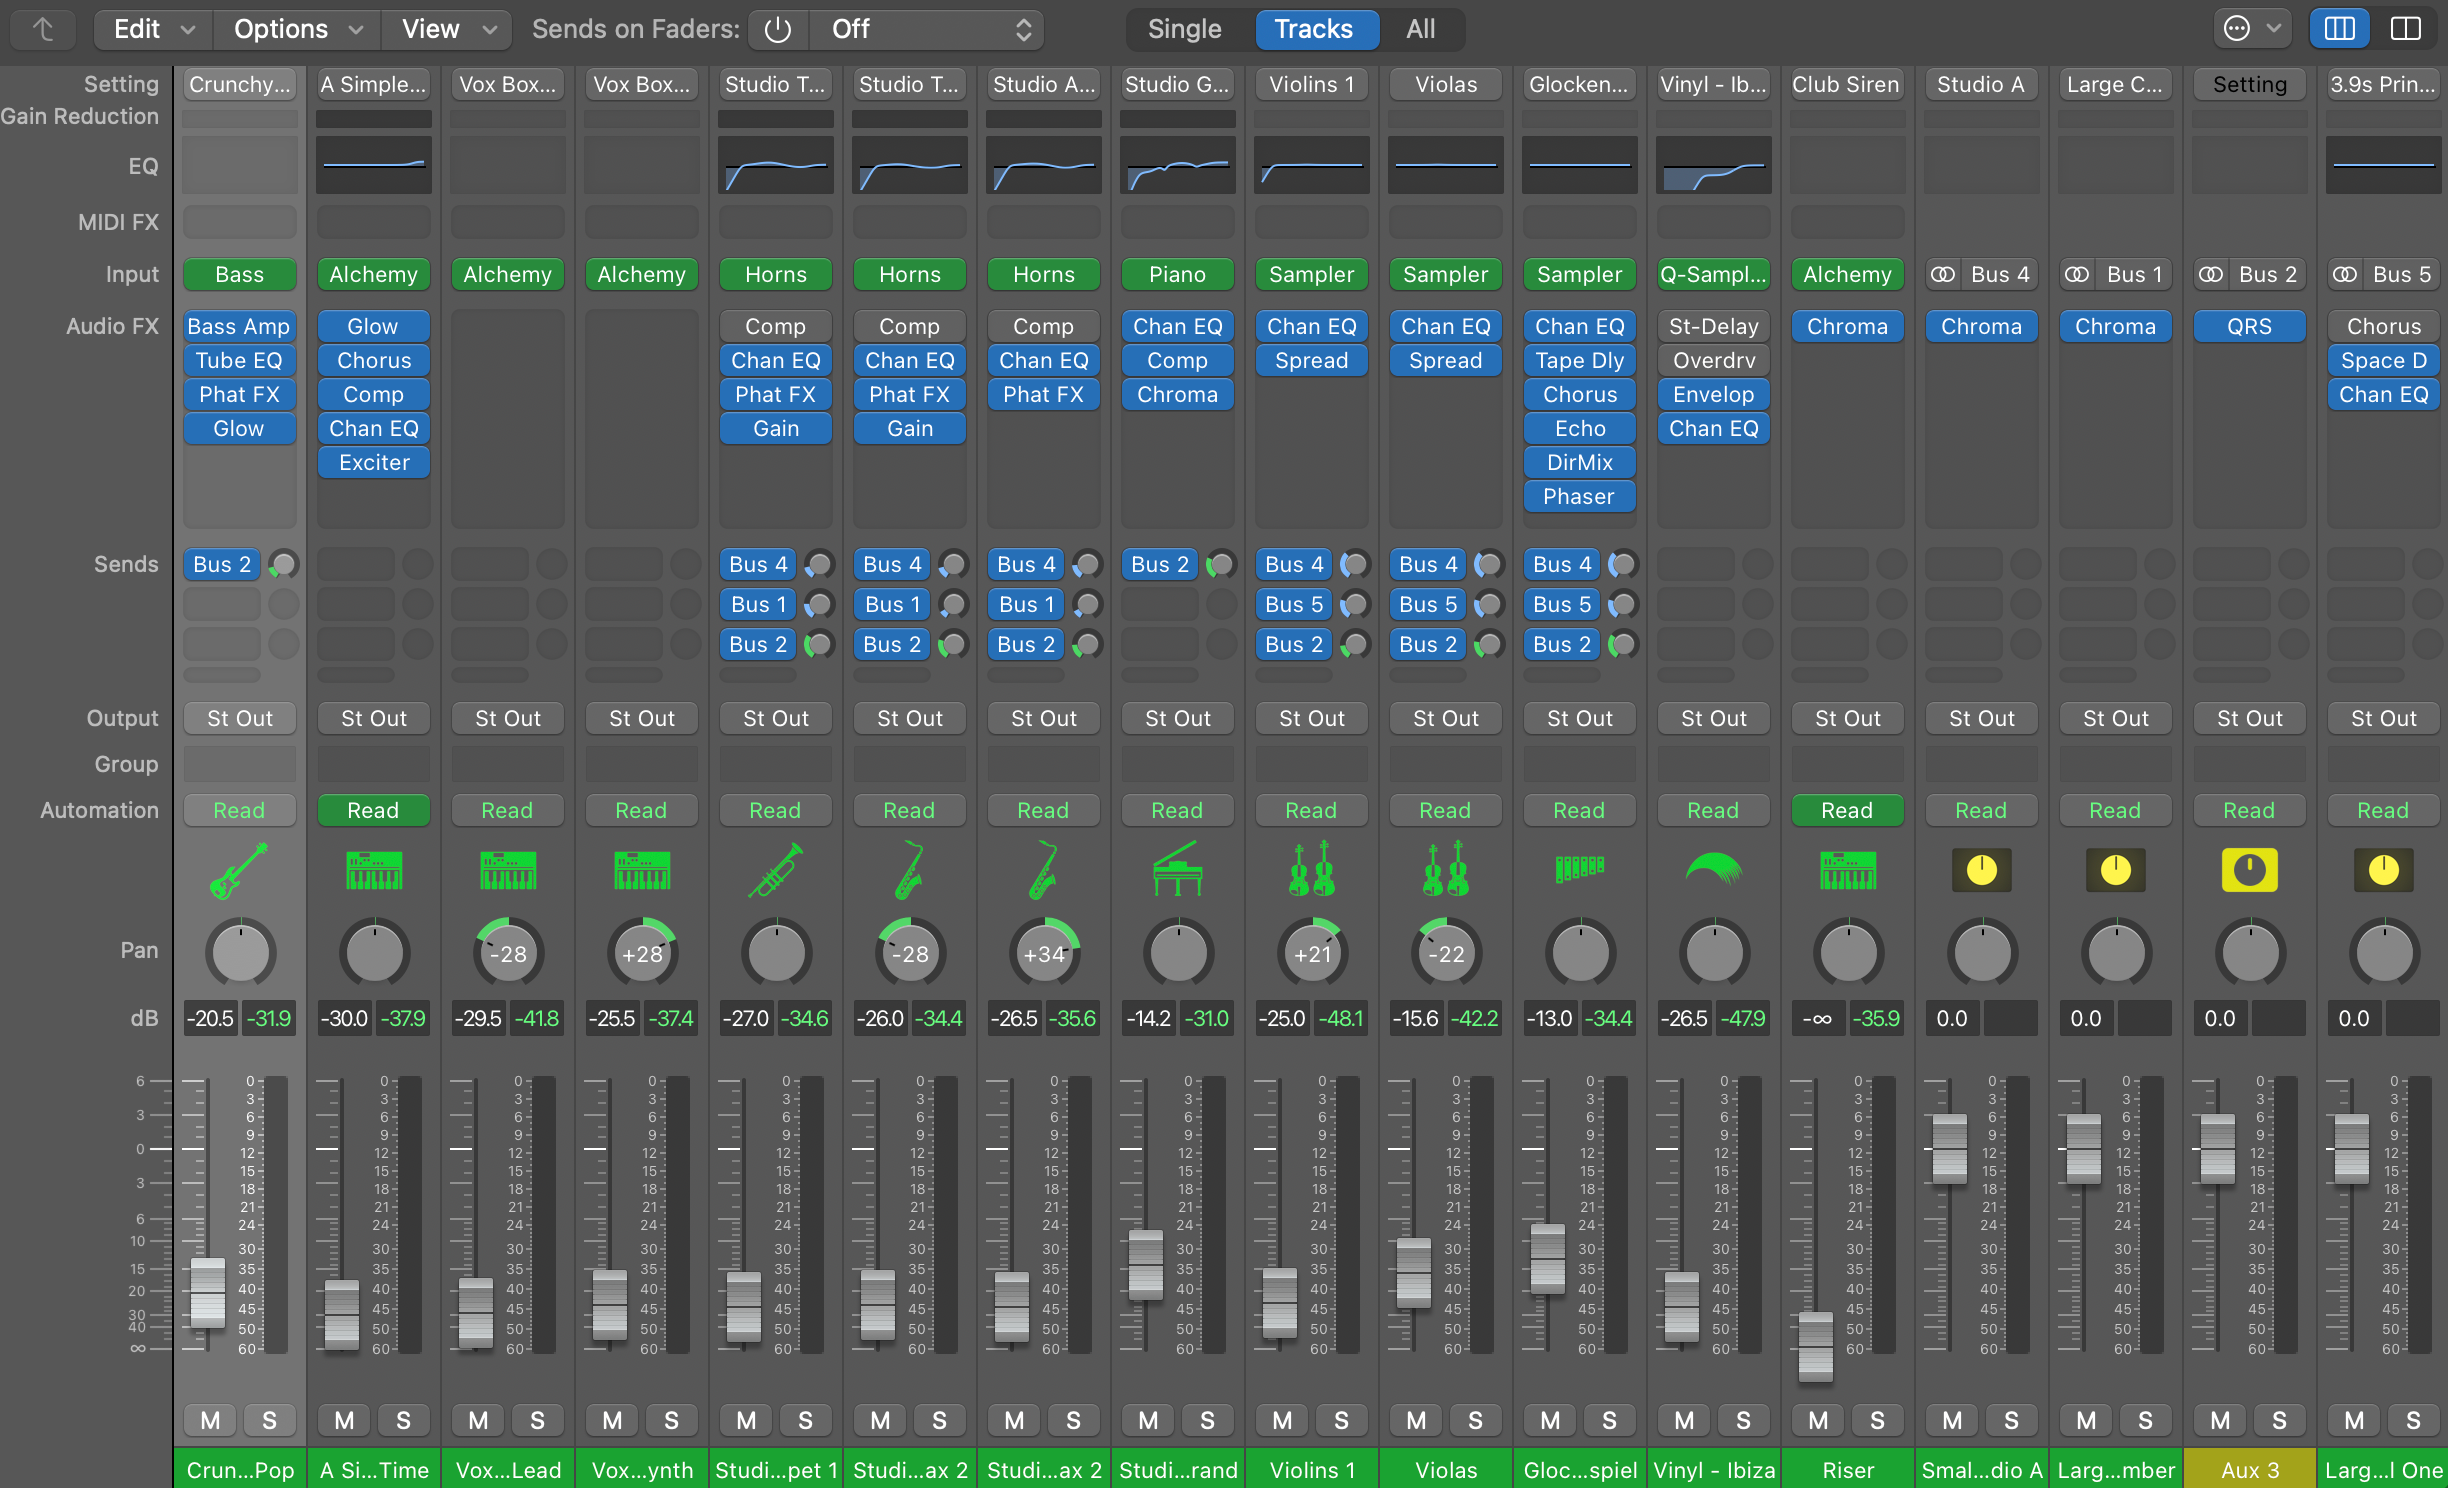Click the Riser channel volume fader
The height and width of the screenshot is (1488, 2448).
[x=1815, y=1346]
